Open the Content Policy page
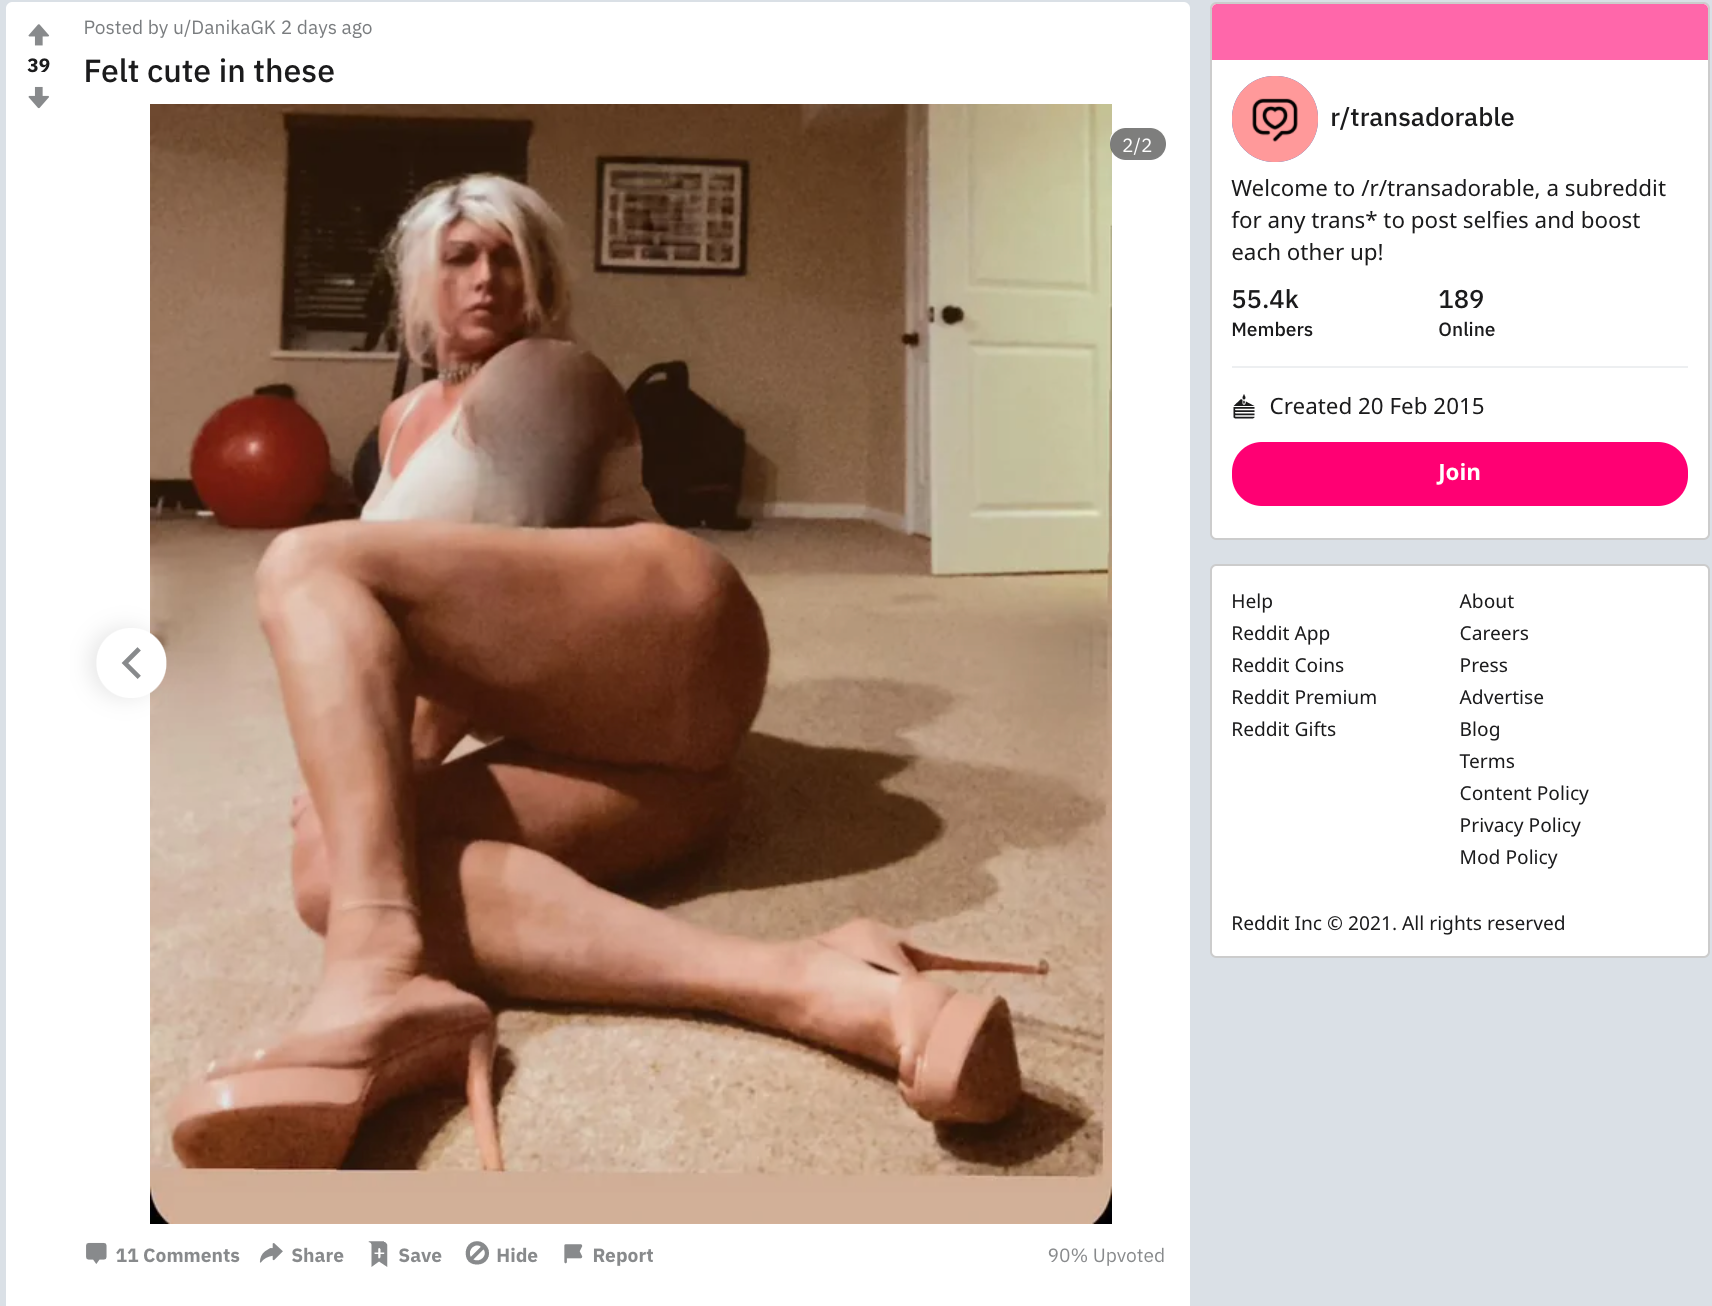The image size is (1712, 1306). click(x=1523, y=793)
